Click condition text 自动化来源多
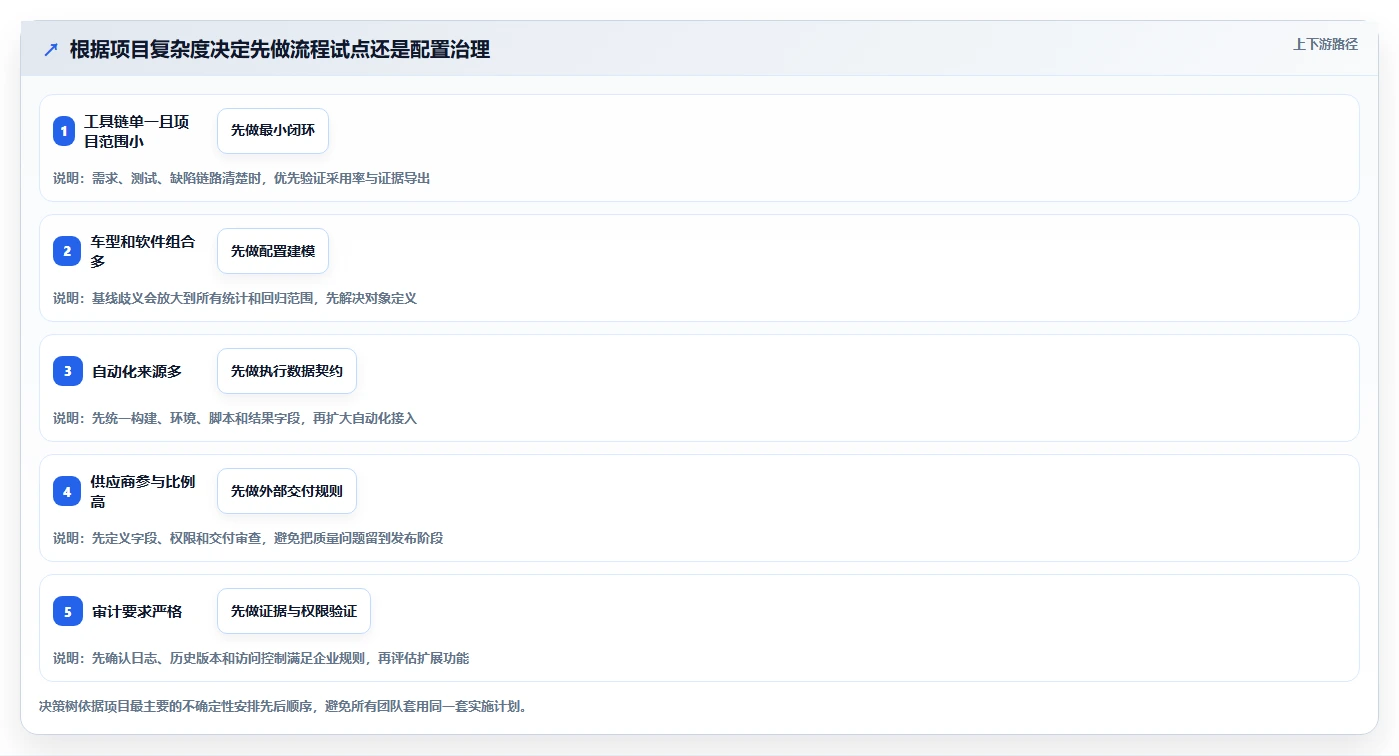 (x=137, y=371)
